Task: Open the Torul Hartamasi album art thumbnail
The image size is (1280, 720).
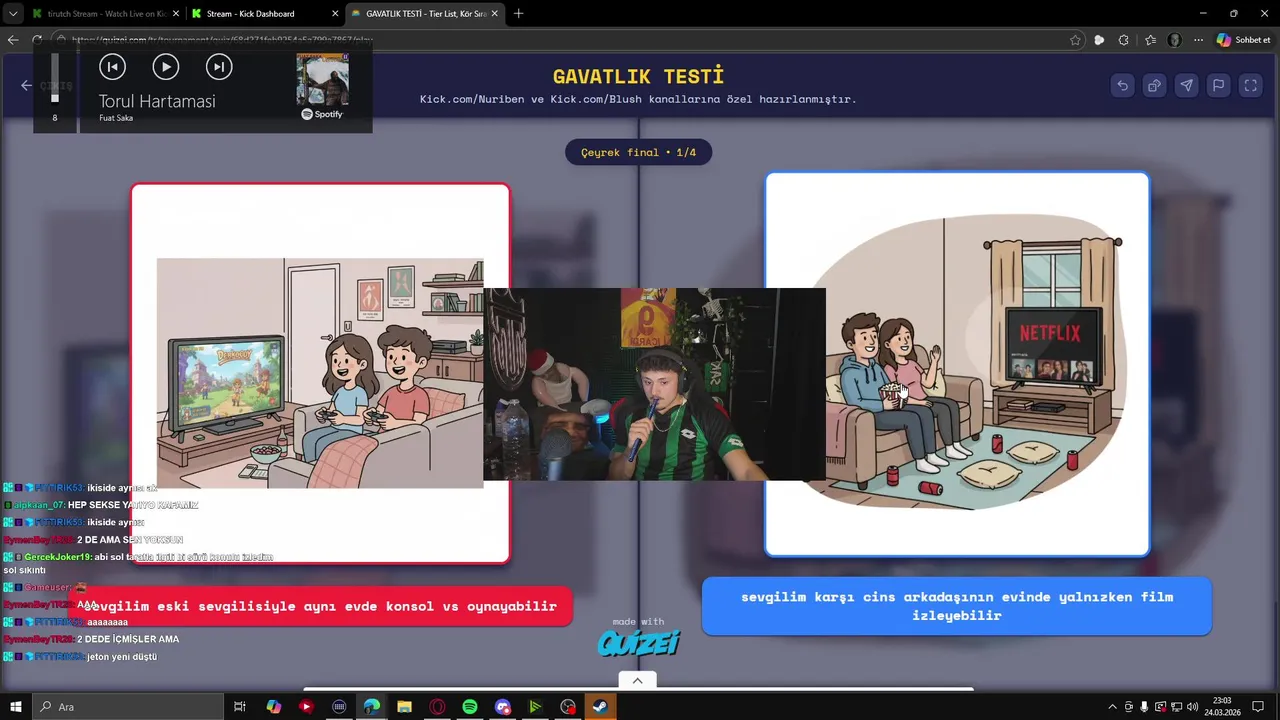Action: (322, 79)
